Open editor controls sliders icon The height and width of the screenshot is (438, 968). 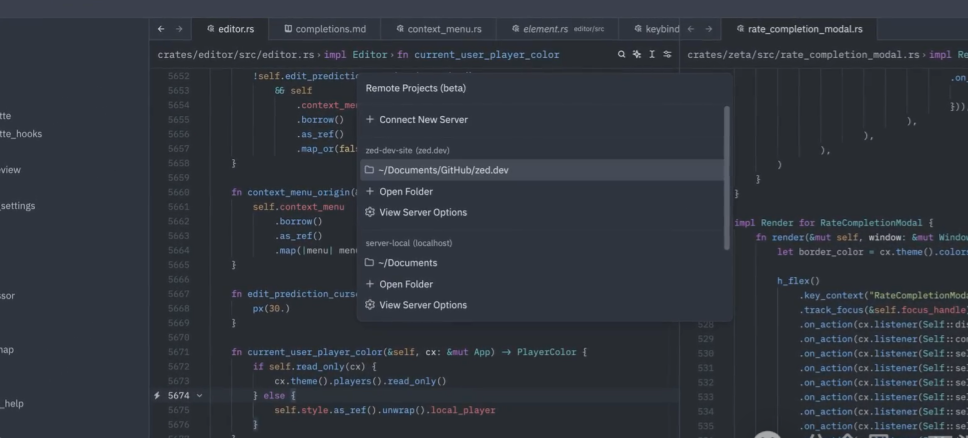pyautogui.click(x=667, y=54)
